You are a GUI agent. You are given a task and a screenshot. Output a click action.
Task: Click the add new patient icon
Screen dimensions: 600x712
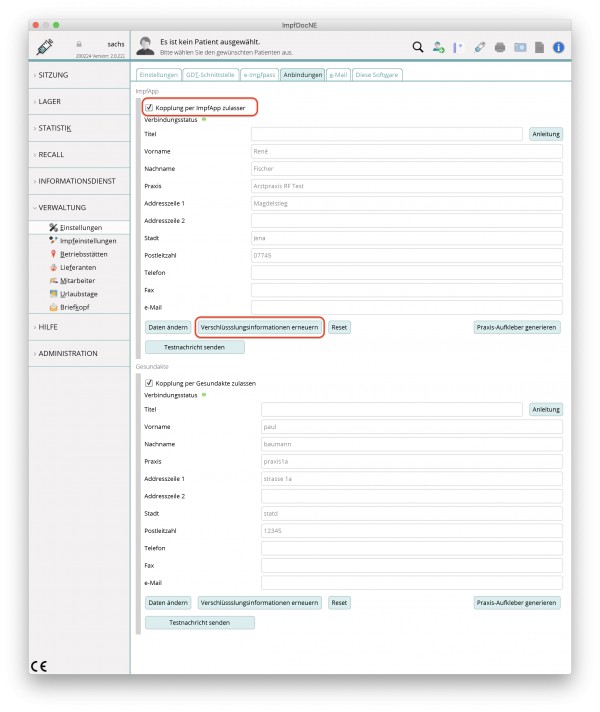tap(438, 47)
